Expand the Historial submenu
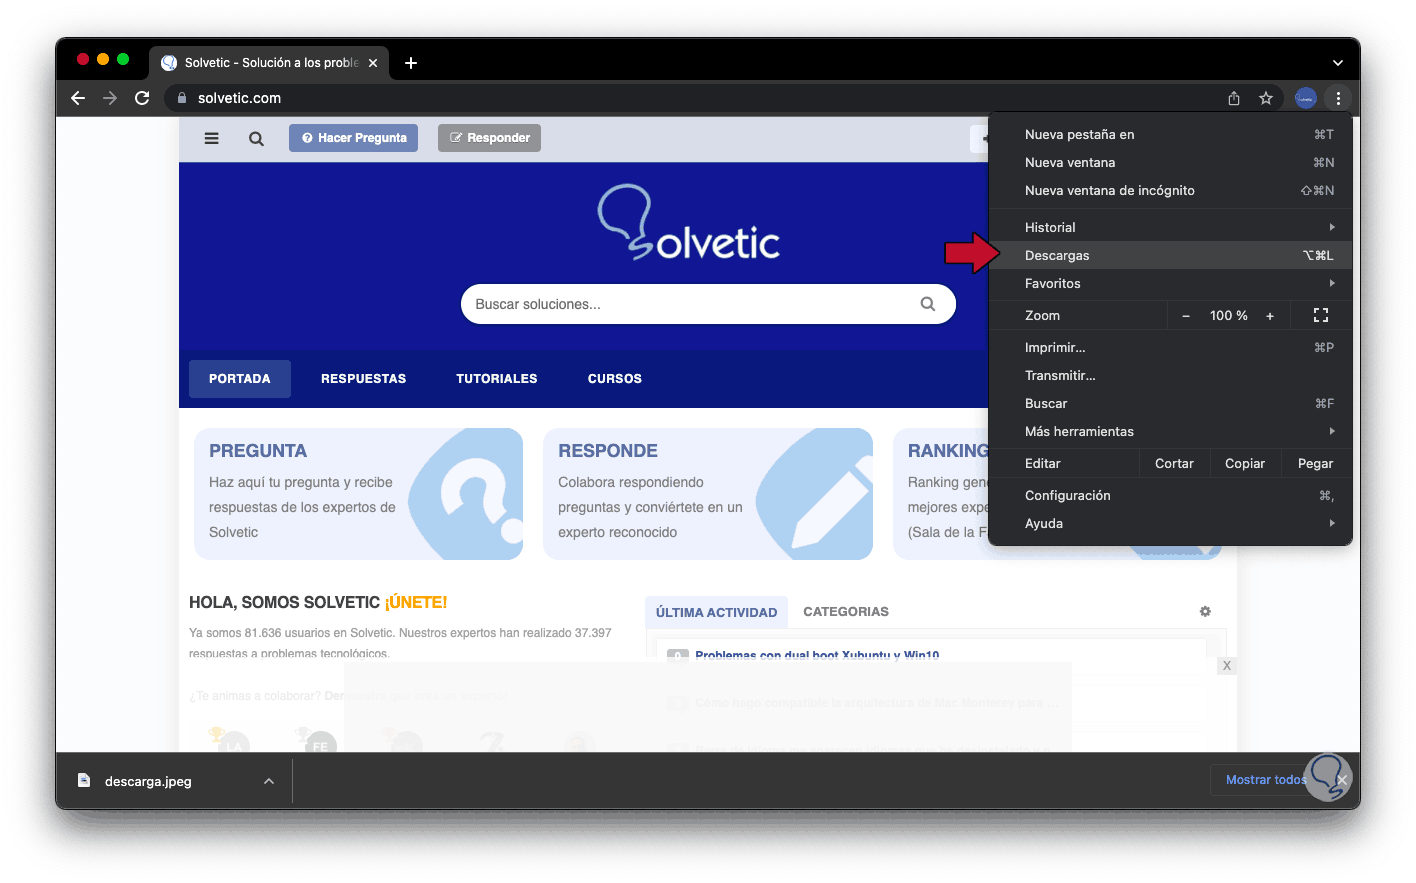This screenshot has width=1416, height=883. click(x=1170, y=227)
